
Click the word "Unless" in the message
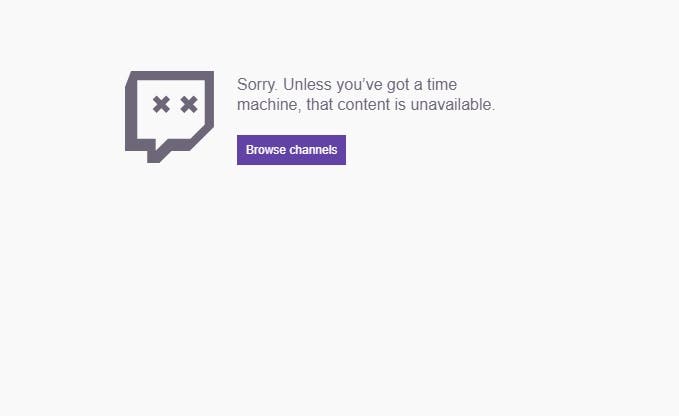(x=307, y=84)
